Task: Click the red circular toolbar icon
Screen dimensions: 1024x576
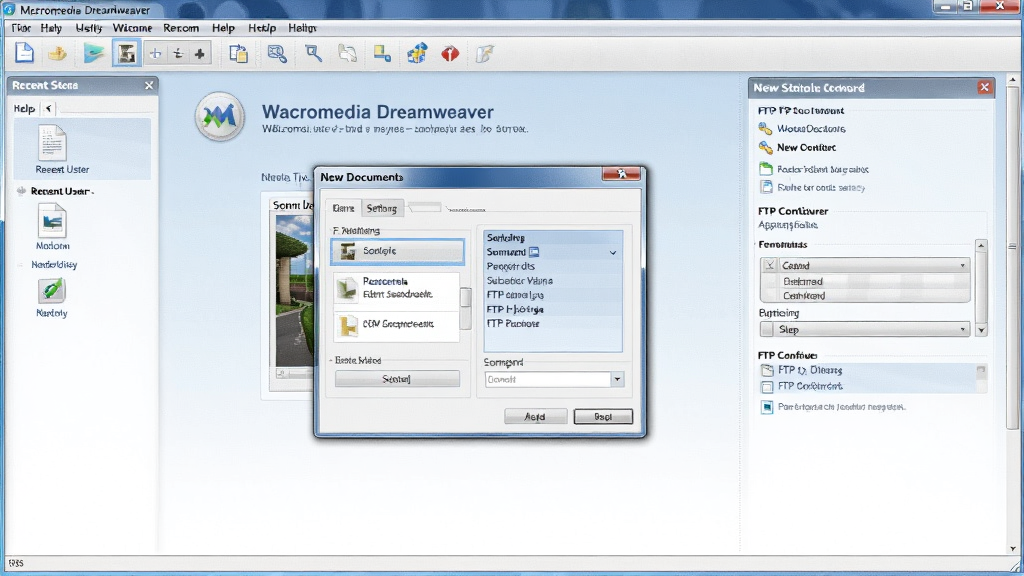Action: pyautogui.click(x=450, y=54)
